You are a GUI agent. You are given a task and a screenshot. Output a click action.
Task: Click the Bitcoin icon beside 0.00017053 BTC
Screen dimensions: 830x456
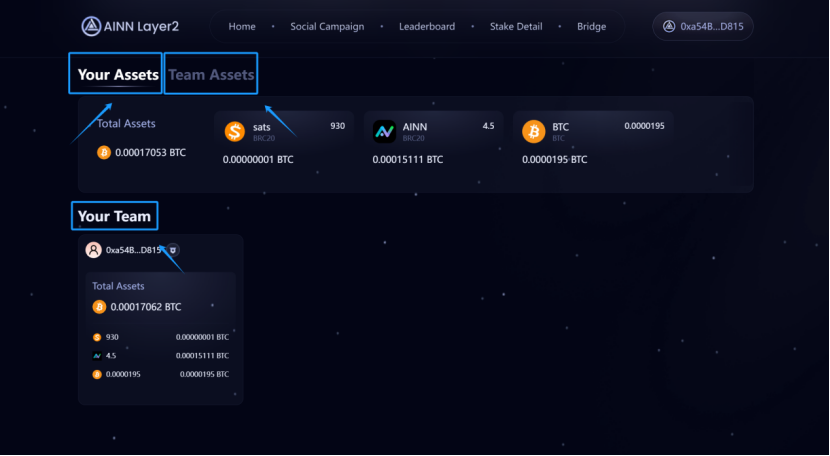tap(104, 153)
